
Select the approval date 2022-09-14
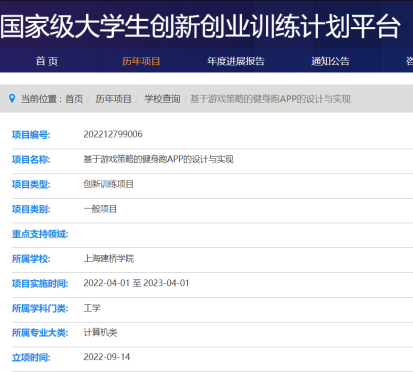pos(107,357)
